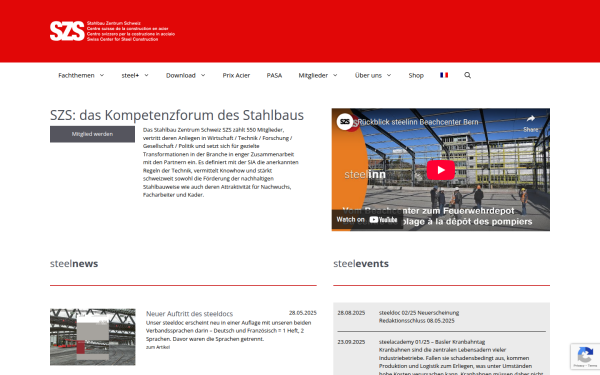Click Redaktionsschluss 08.05.2025 text
Viewport: 600px width, 375px height.
coord(417,321)
